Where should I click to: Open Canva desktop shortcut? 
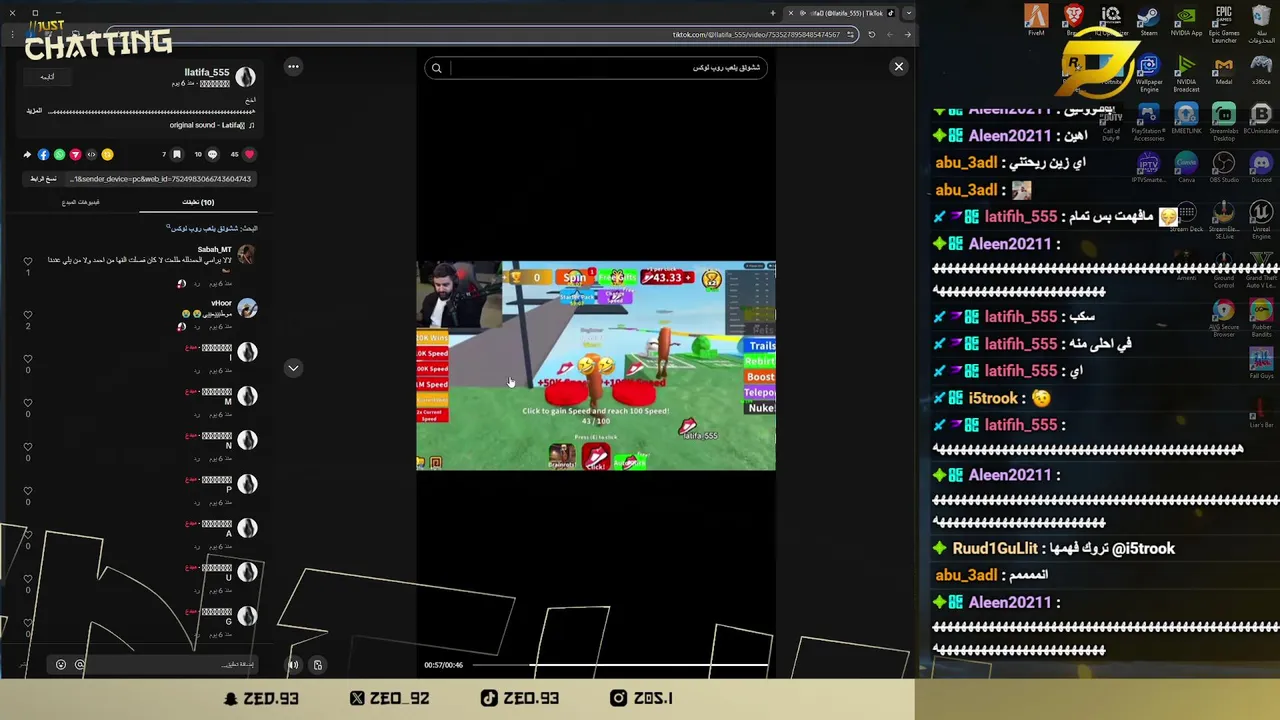tap(1186, 166)
